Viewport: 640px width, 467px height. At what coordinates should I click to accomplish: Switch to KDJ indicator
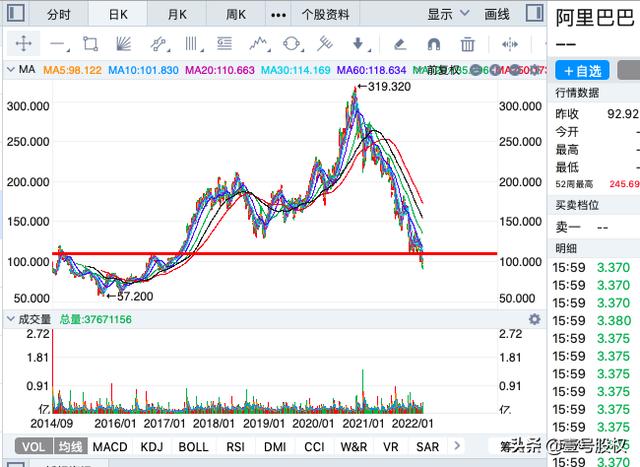pos(151,447)
